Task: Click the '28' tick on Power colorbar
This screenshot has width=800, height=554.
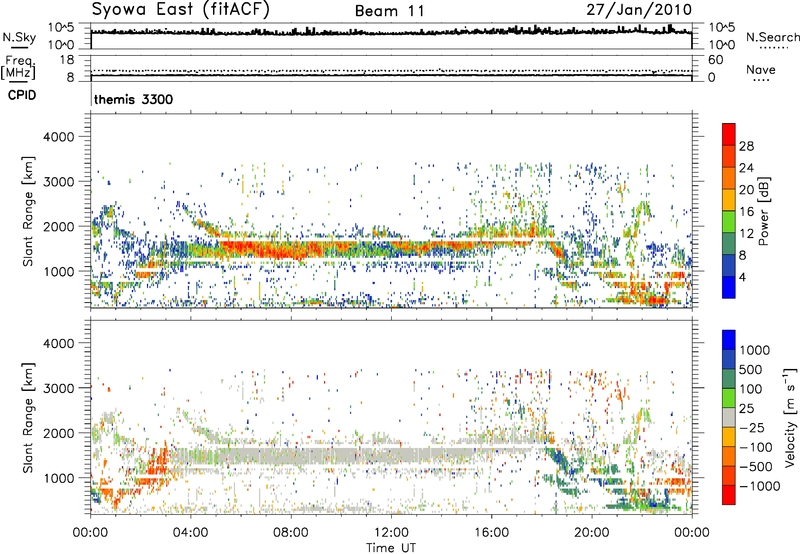Action: (x=746, y=146)
